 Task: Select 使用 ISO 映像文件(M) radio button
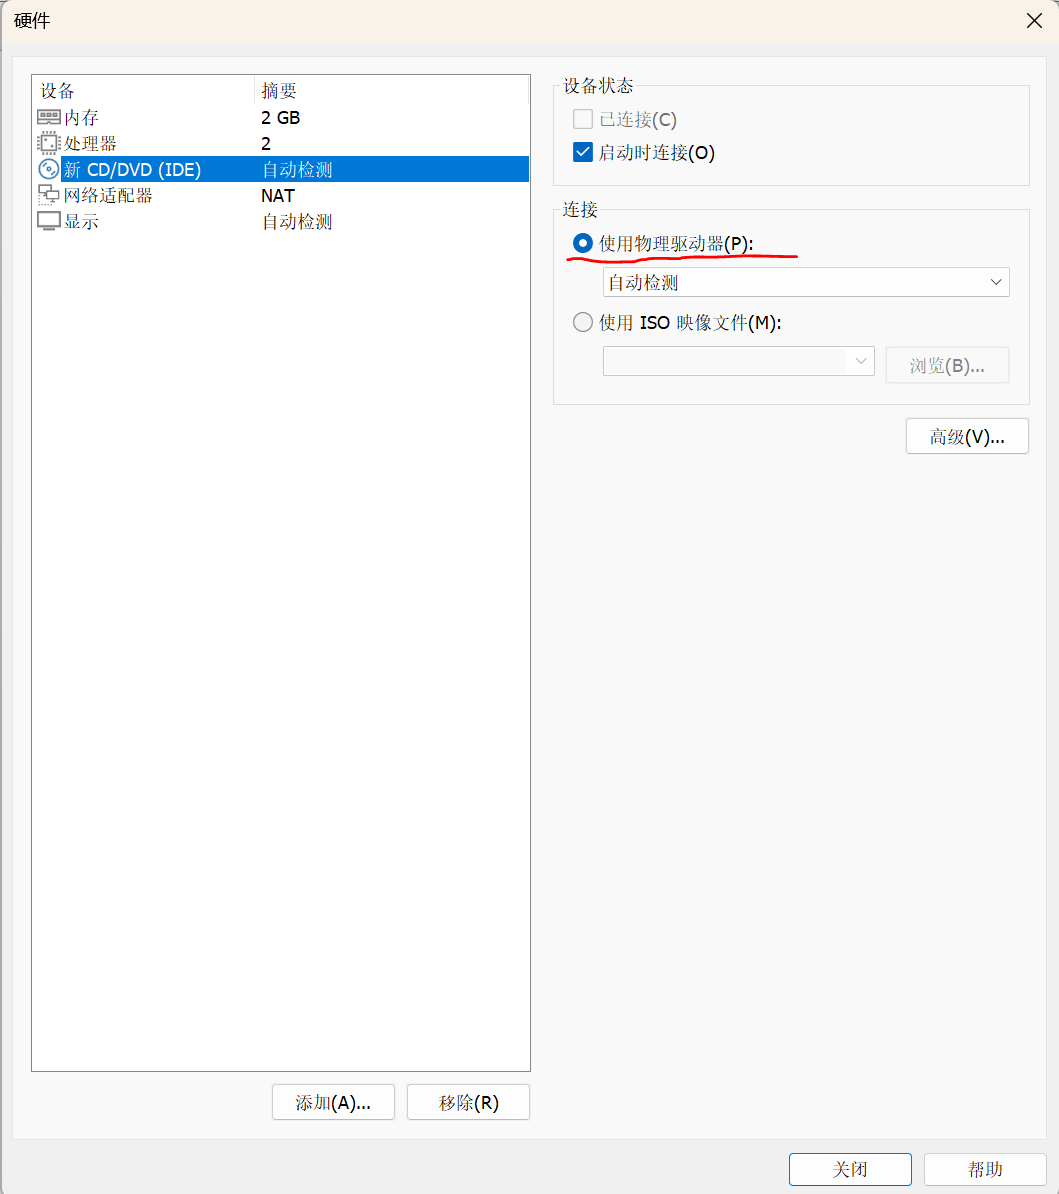click(x=582, y=322)
